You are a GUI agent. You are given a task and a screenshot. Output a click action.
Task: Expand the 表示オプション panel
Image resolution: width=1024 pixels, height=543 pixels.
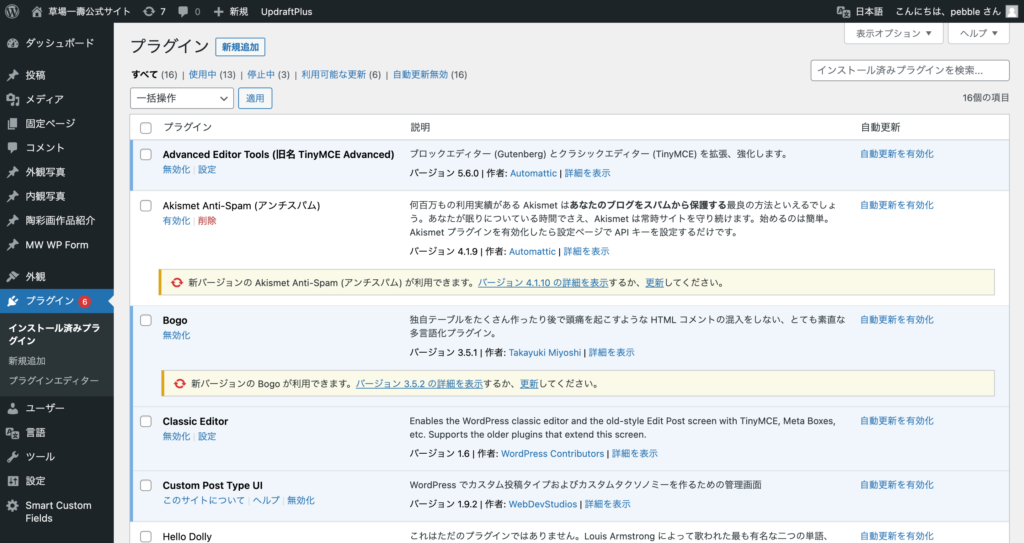[894, 33]
